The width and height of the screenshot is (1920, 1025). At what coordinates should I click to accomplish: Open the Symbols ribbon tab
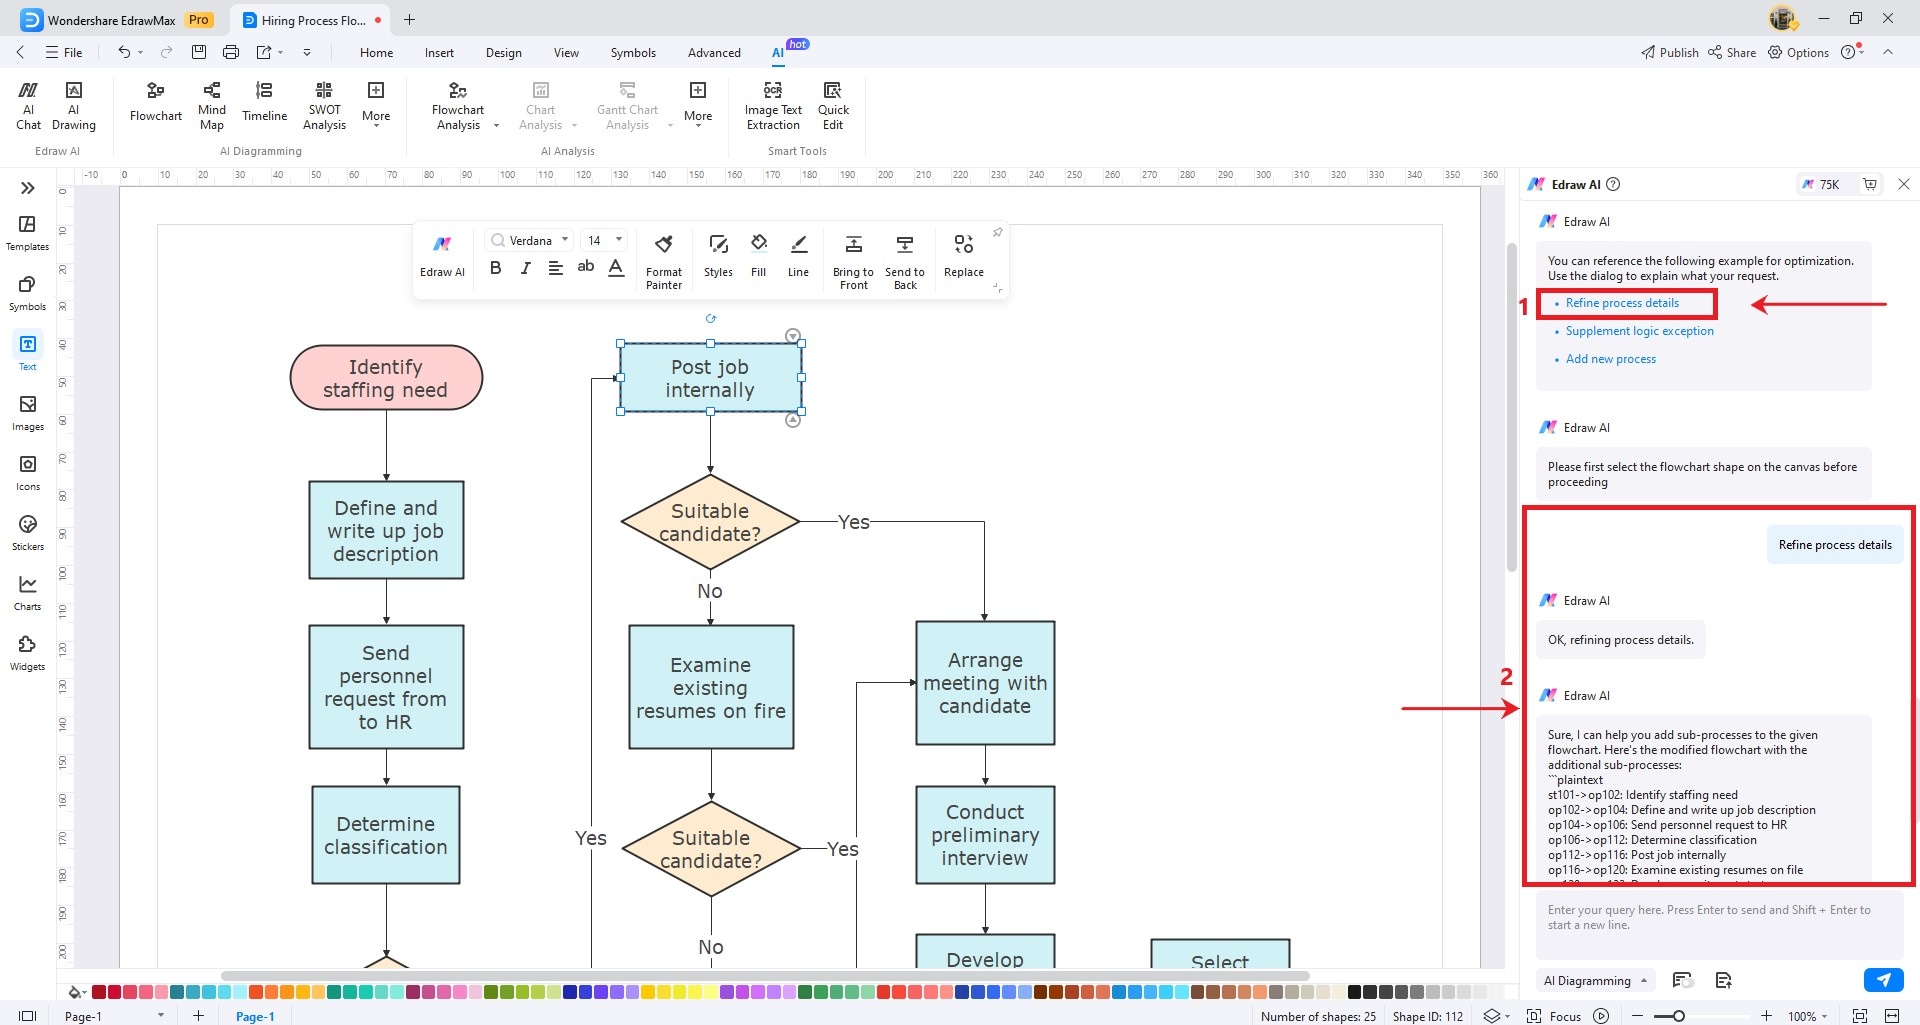(x=633, y=52)
